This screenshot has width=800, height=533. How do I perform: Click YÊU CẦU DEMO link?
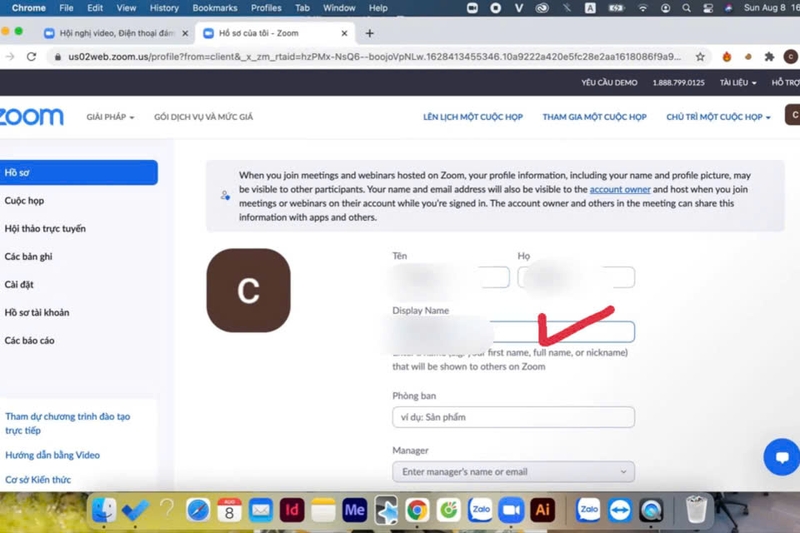coord(609,83)
